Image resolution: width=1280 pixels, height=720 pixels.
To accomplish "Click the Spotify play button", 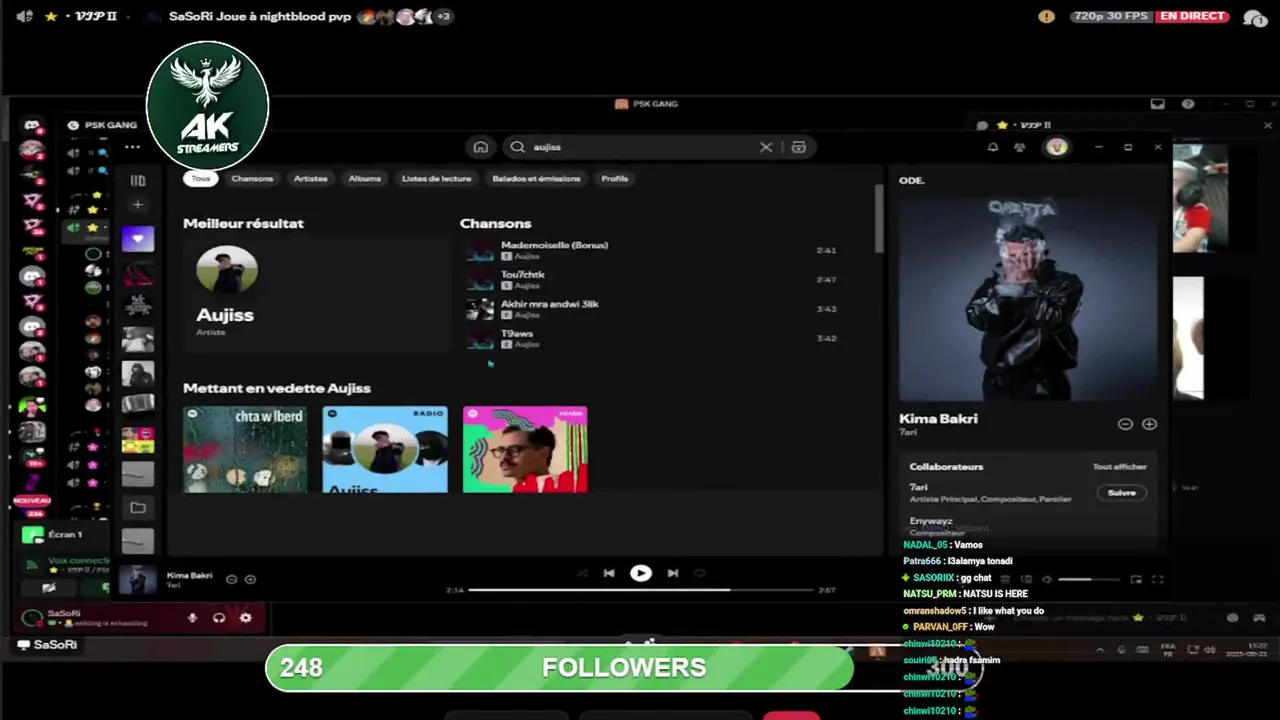I will click(641, 573).
